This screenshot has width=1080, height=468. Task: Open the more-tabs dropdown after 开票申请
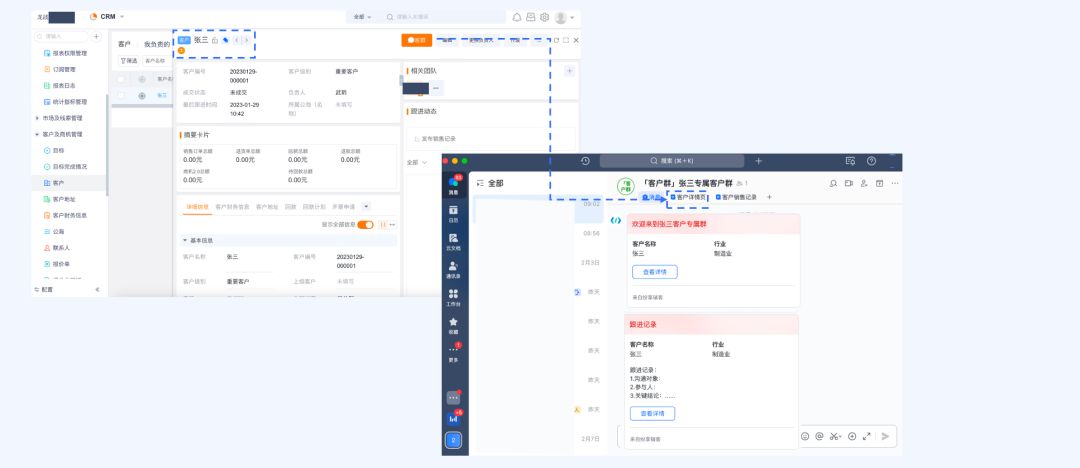click(366, 206)
